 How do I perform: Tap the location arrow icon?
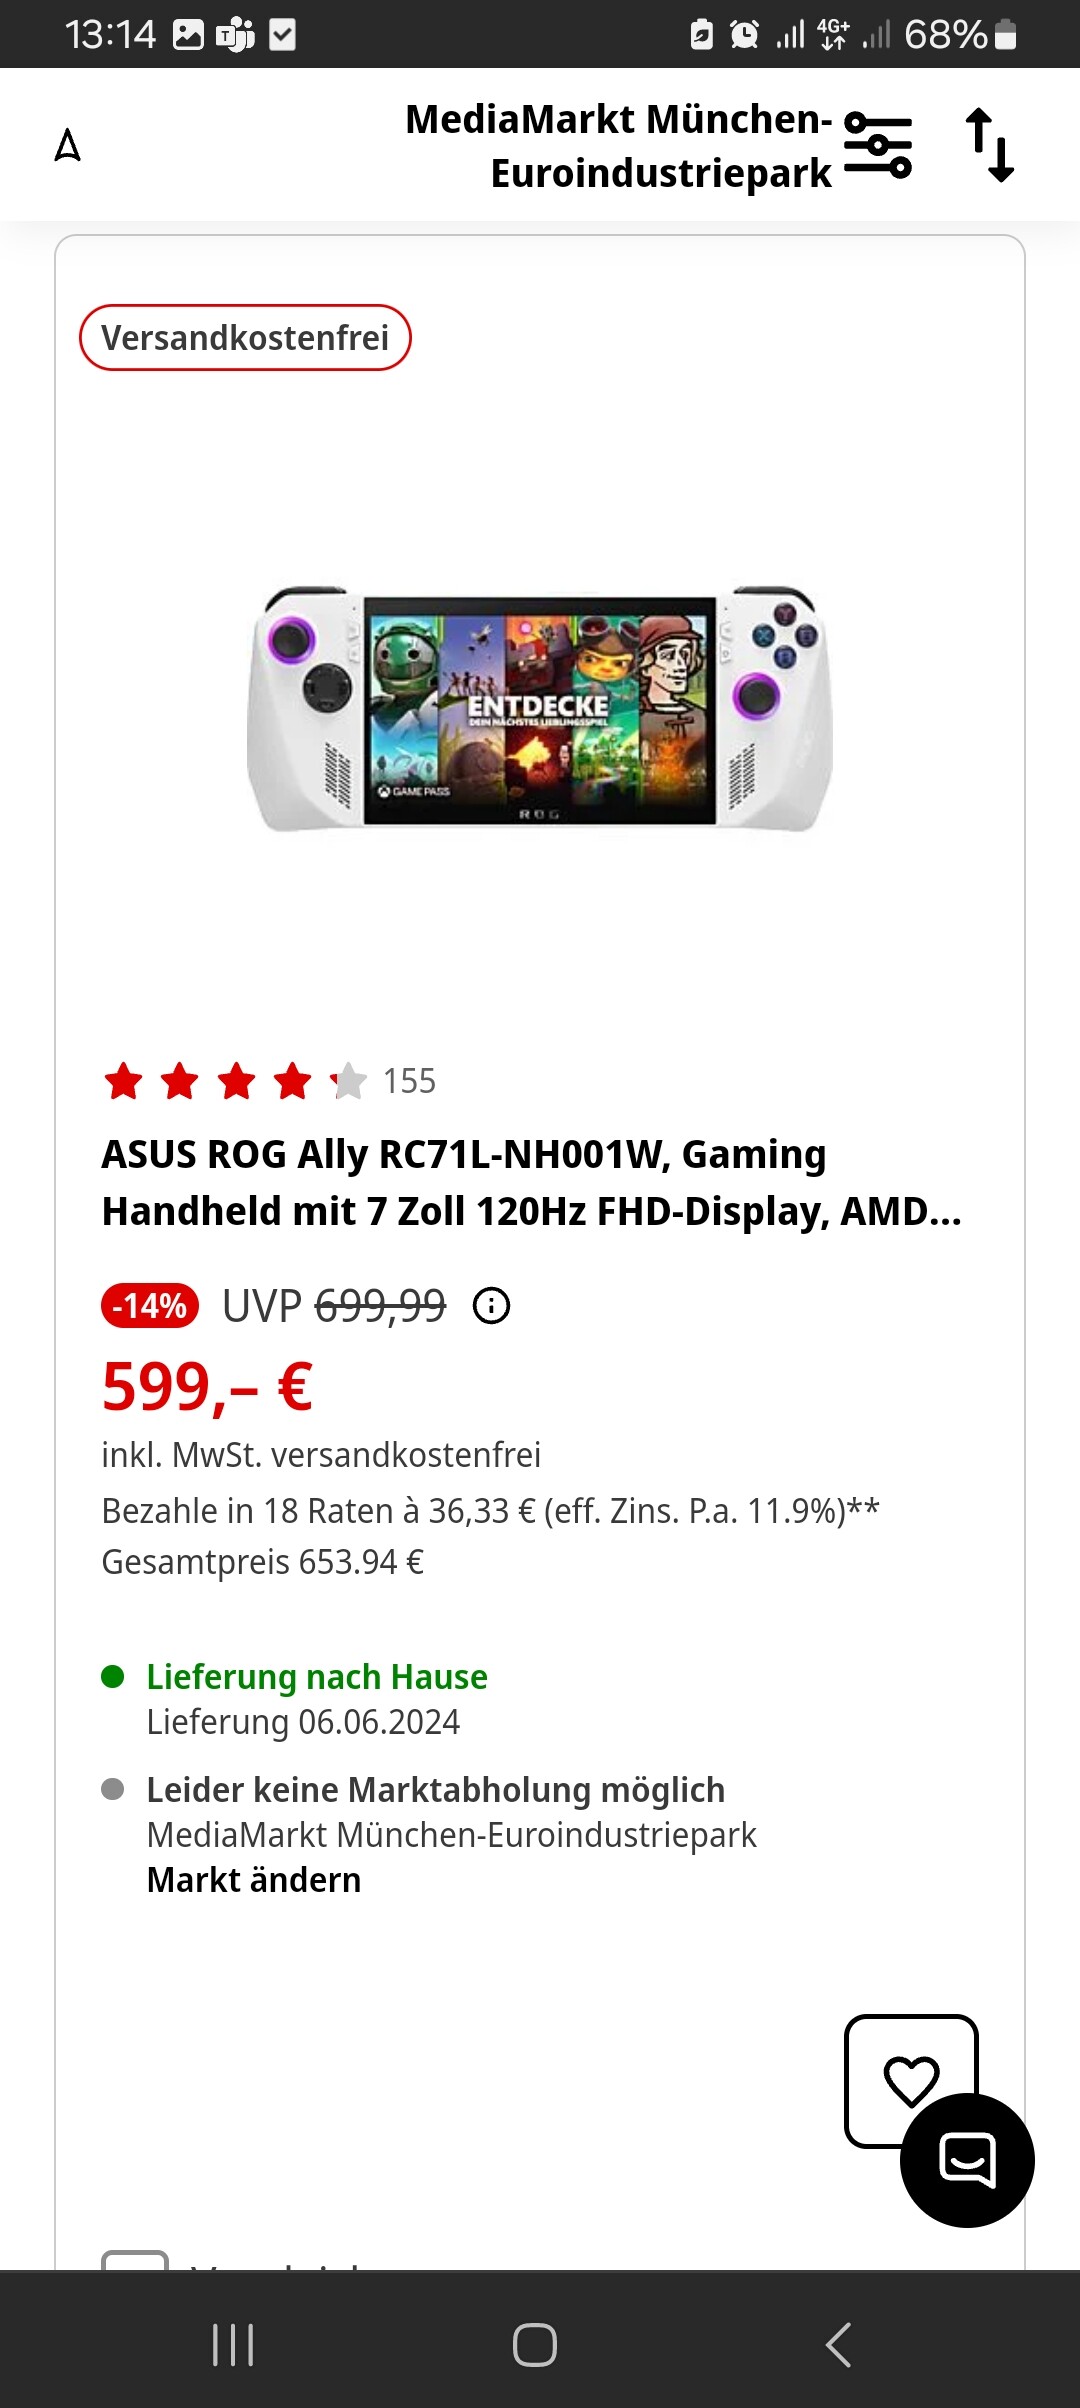click(67, 145)
